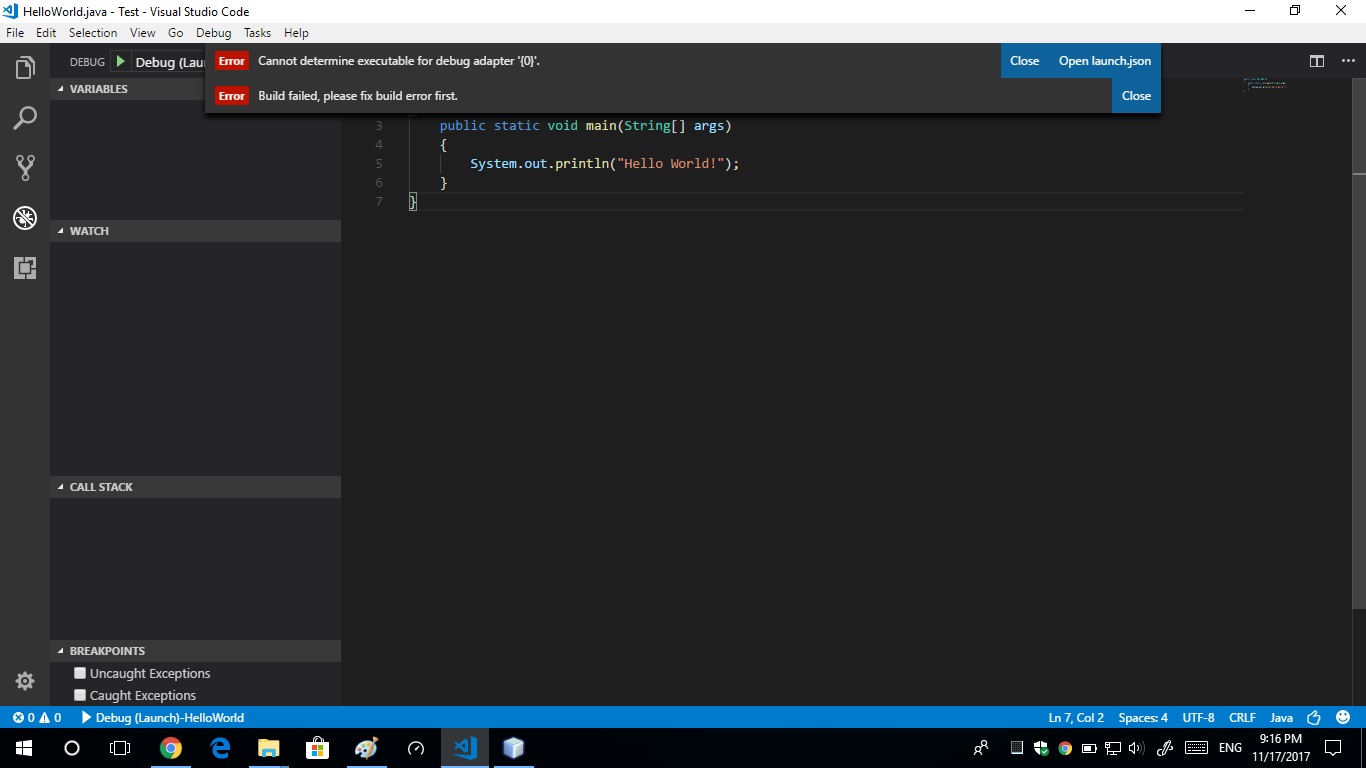Click Open launch.json button
The image size is (1366, 768).
coord(1105,61)
